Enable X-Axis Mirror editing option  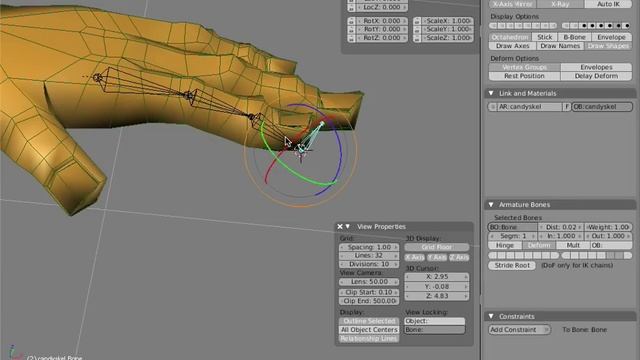[513, 4]
